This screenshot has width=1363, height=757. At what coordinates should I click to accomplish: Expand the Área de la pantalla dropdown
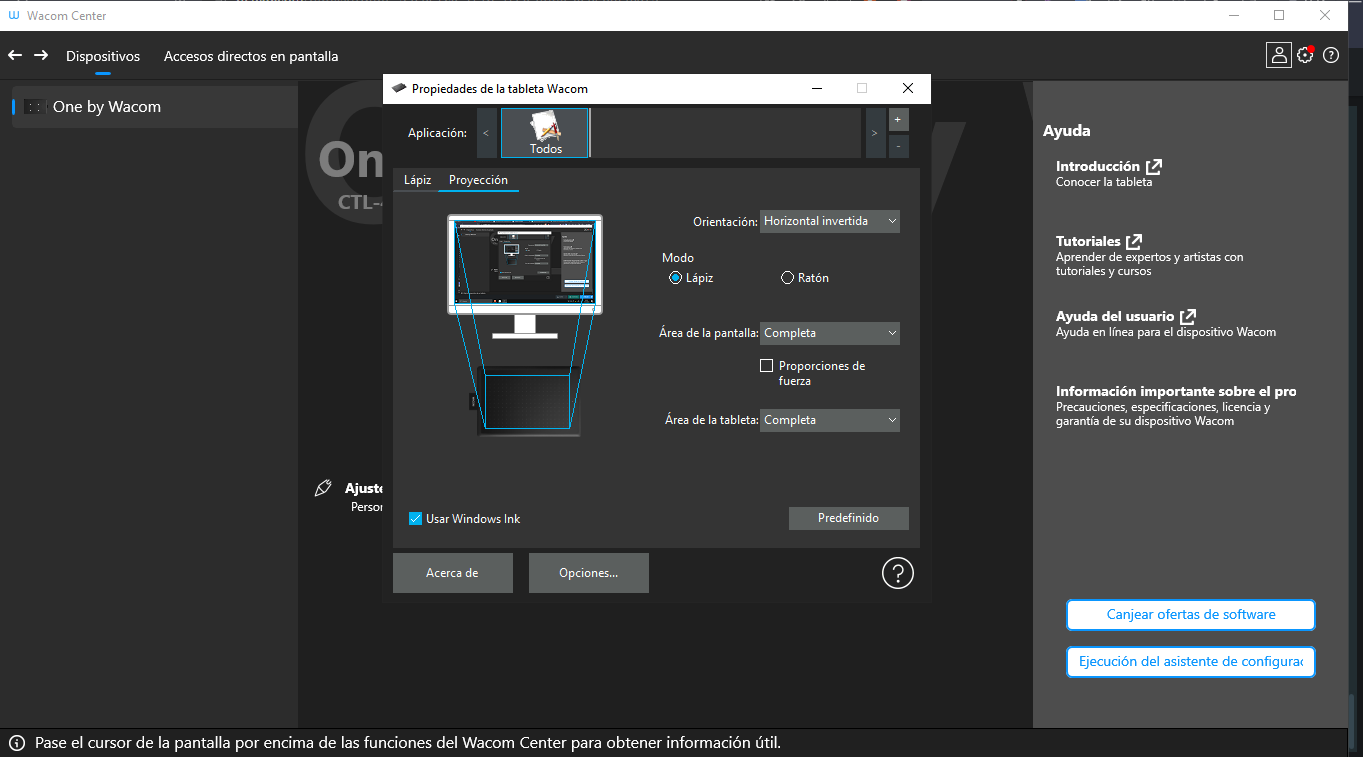tap(829, 333)
